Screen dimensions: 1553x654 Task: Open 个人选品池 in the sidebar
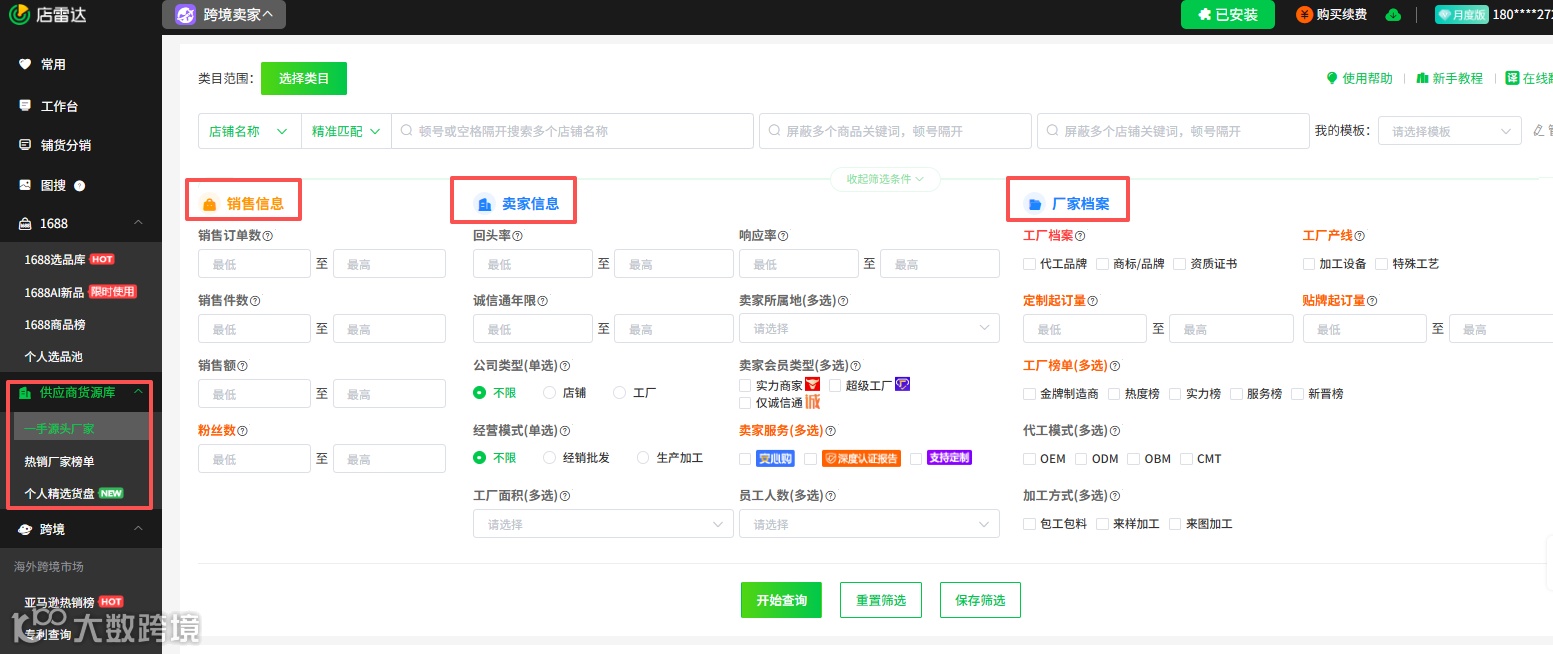[54, 356]
